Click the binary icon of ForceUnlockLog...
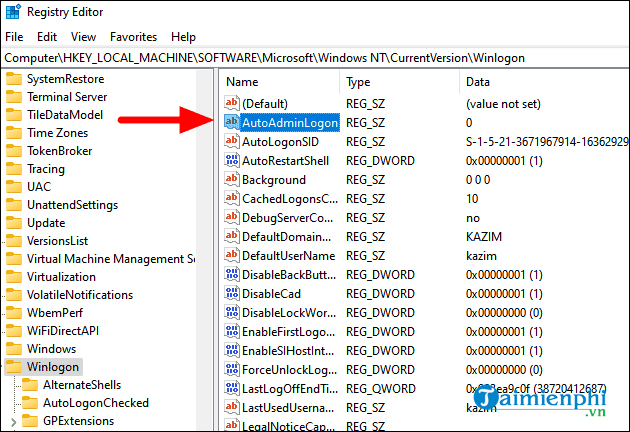 click(x=232, y=370)
